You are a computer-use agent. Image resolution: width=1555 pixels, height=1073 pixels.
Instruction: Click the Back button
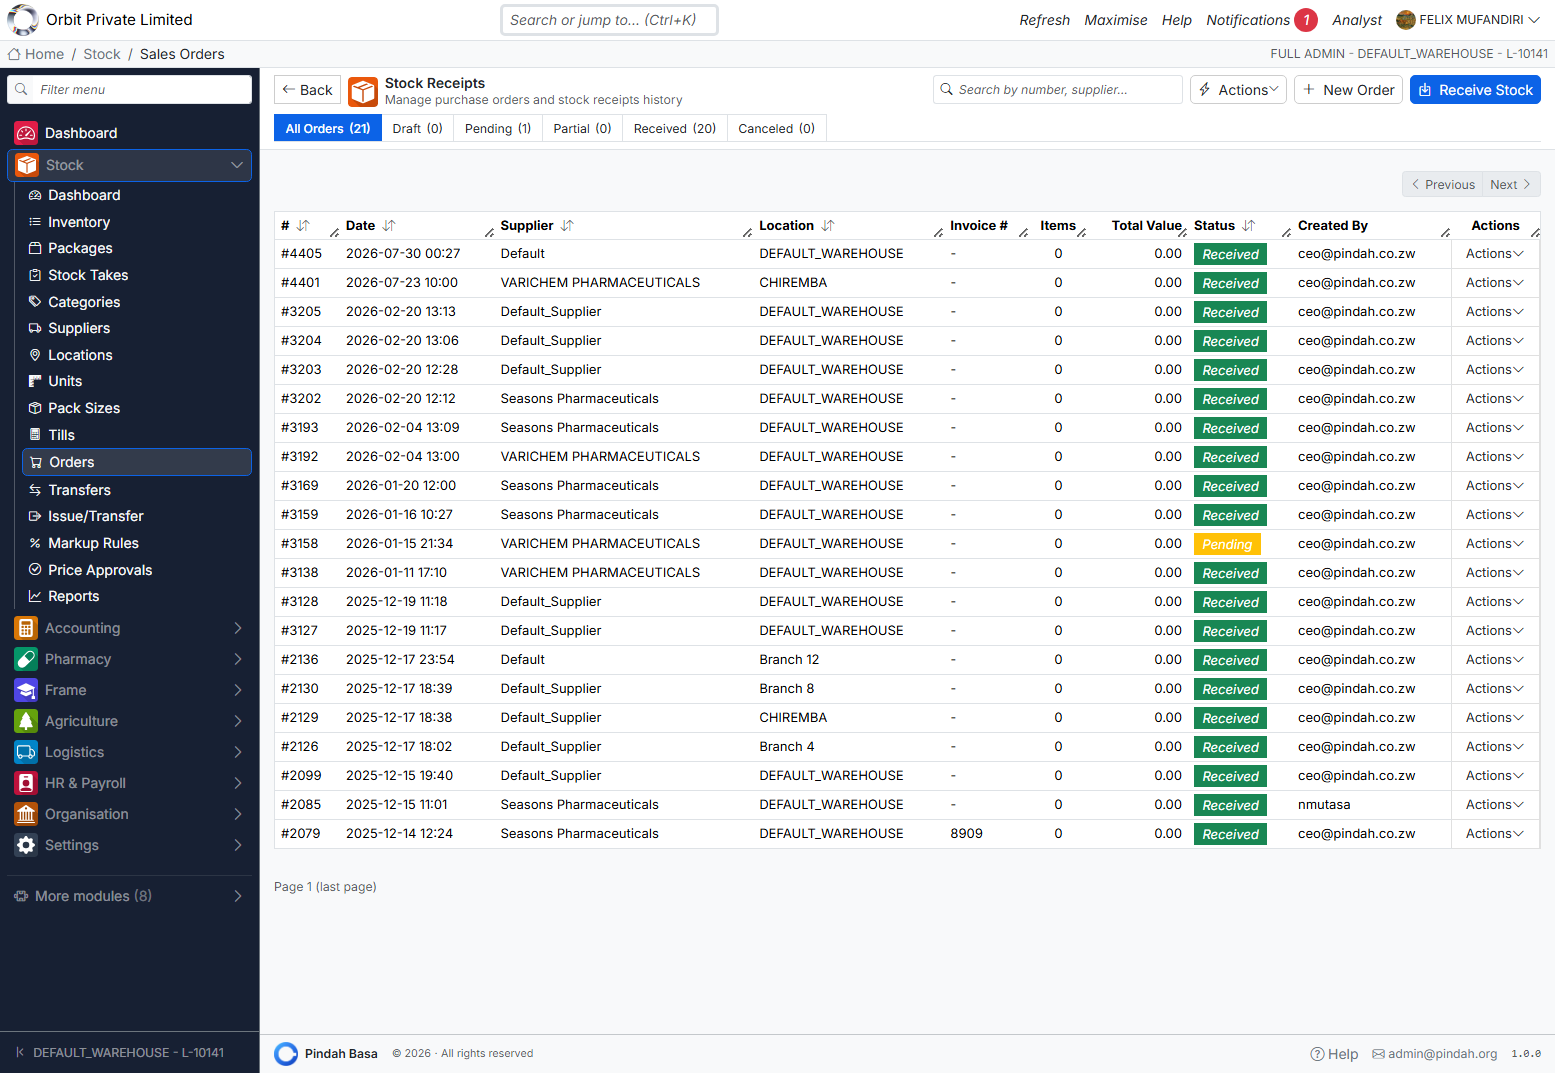[x=307, y=90]
